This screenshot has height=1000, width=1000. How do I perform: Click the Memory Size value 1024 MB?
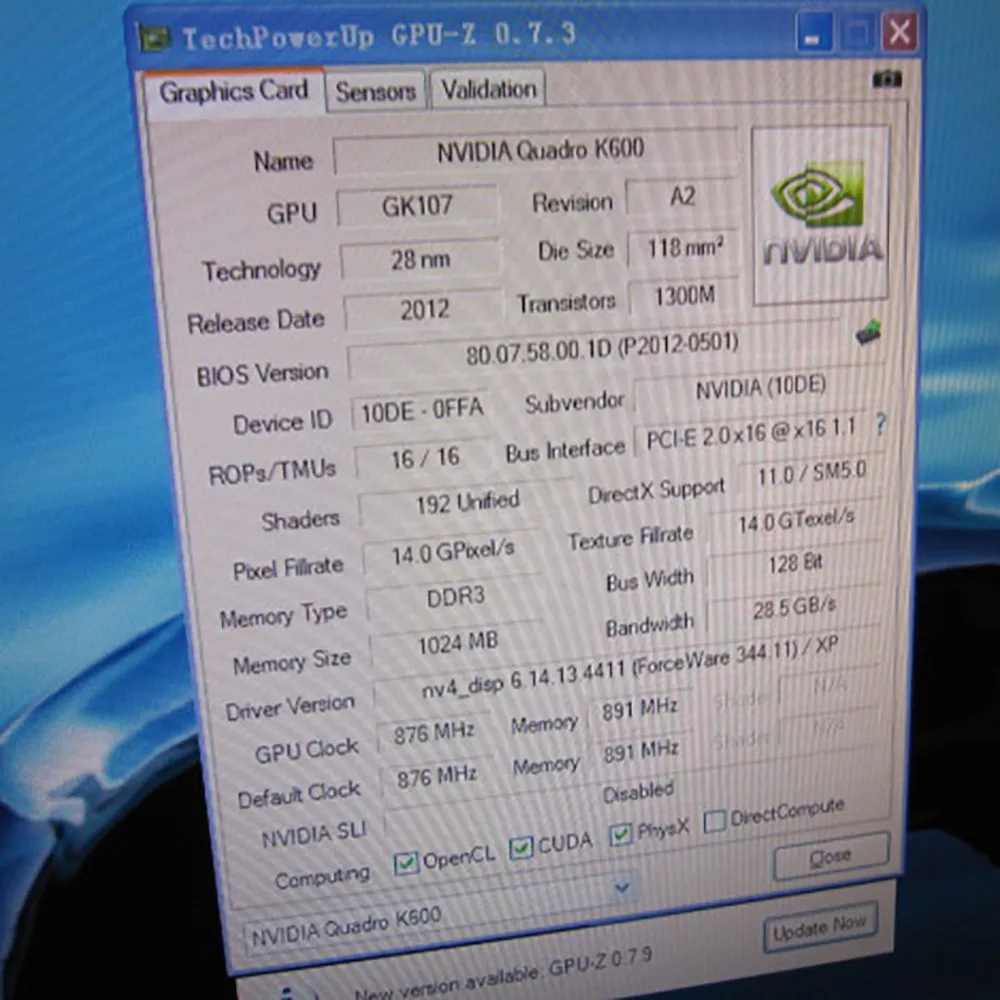457,643
